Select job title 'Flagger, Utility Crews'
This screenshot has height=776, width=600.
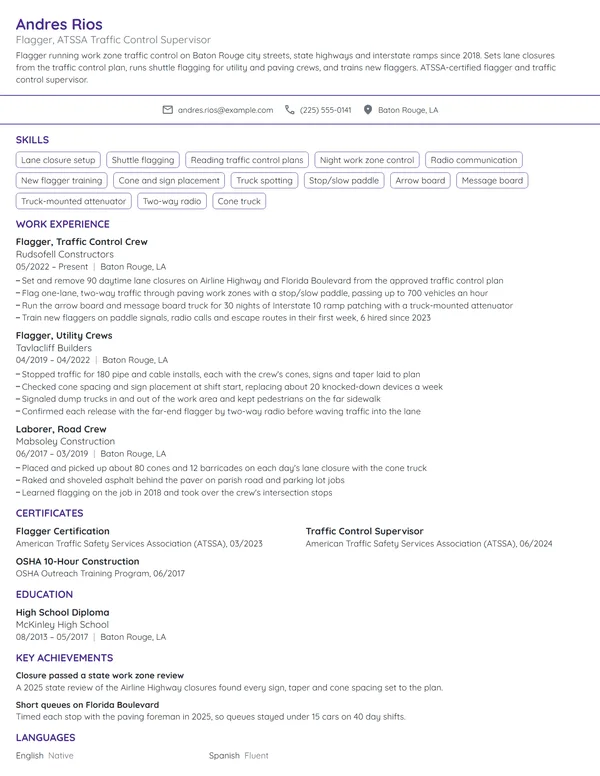click(x=64, y=336)
